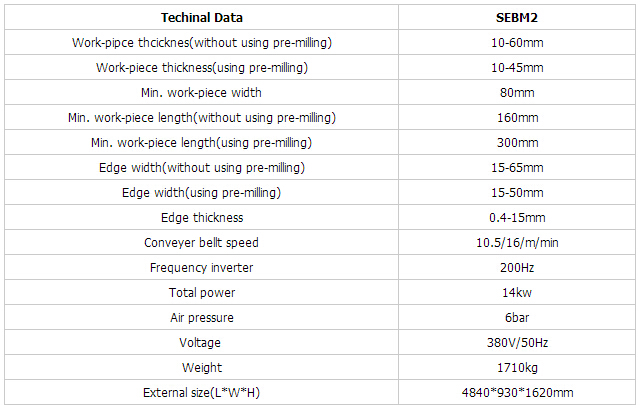Select the 80mm width value

(x=518, y=93)
